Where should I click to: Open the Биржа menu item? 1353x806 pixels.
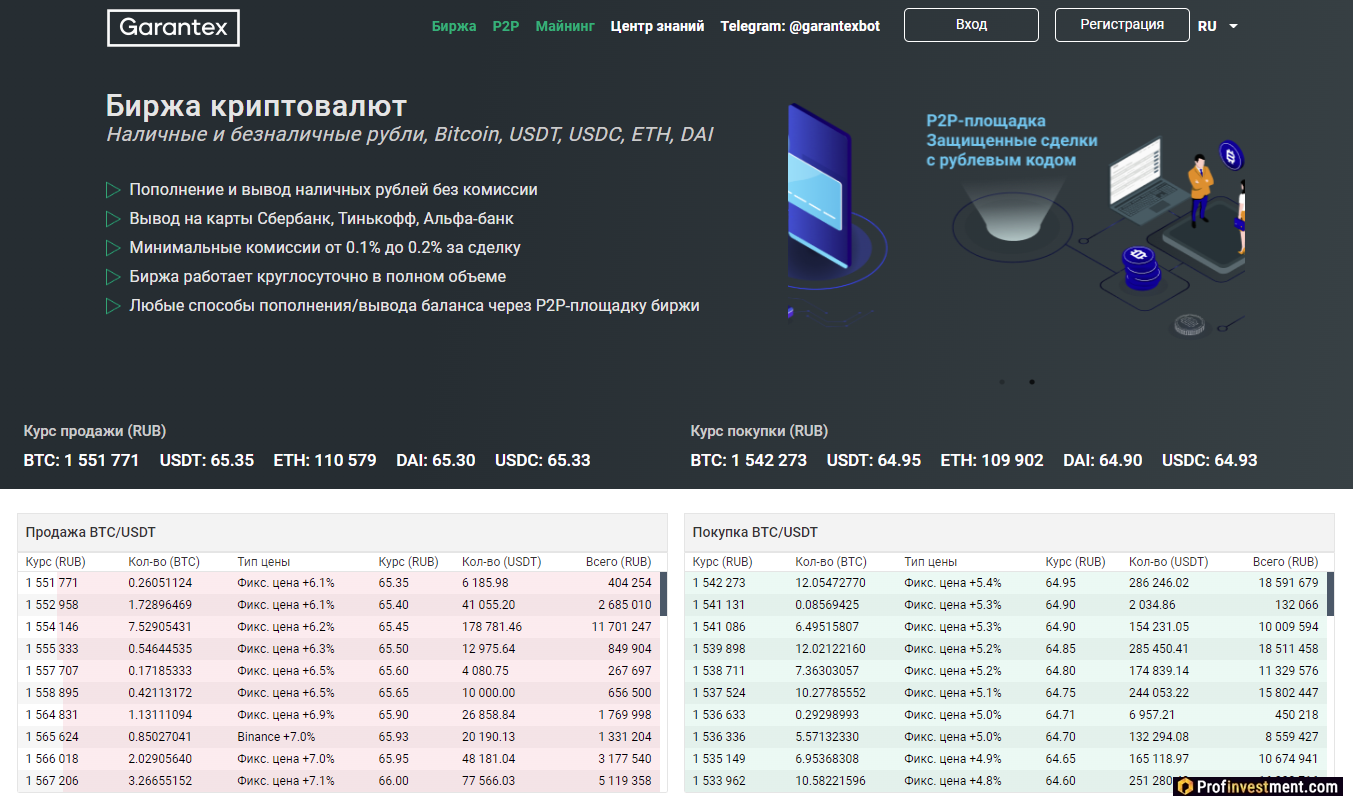[454, 26]
